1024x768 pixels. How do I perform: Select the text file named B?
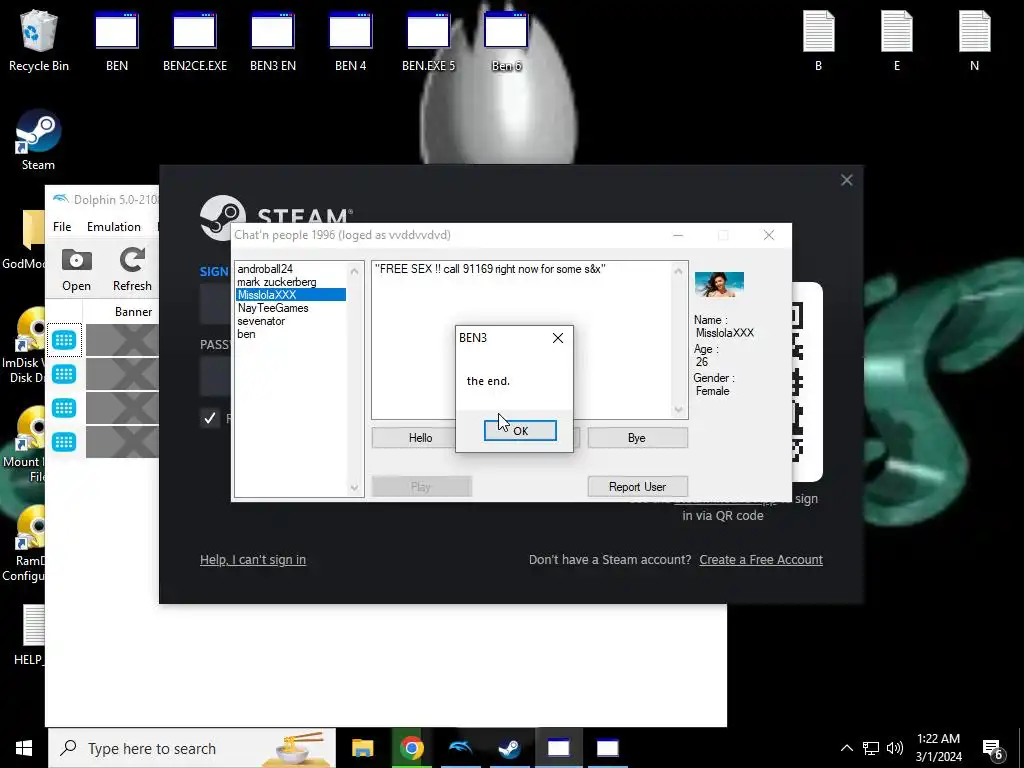click(818, 40)
